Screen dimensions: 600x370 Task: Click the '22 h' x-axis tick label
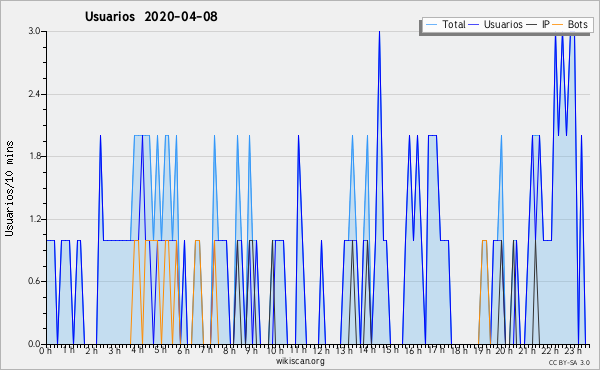[550, 350]
